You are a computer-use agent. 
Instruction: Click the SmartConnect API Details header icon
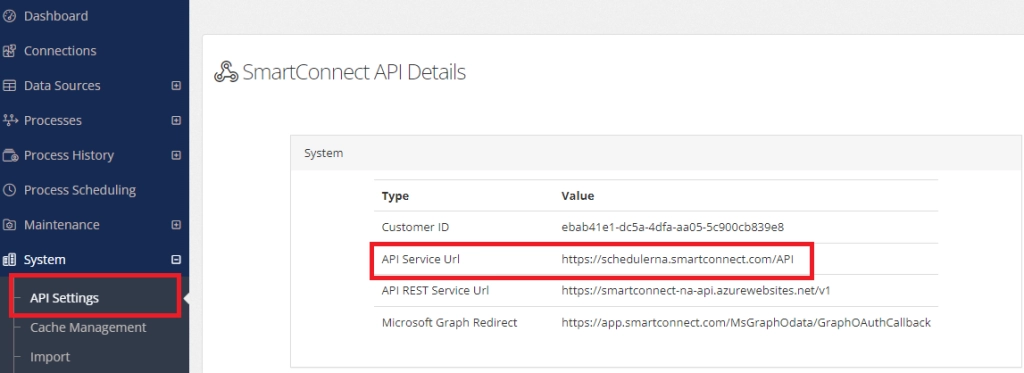226,72
